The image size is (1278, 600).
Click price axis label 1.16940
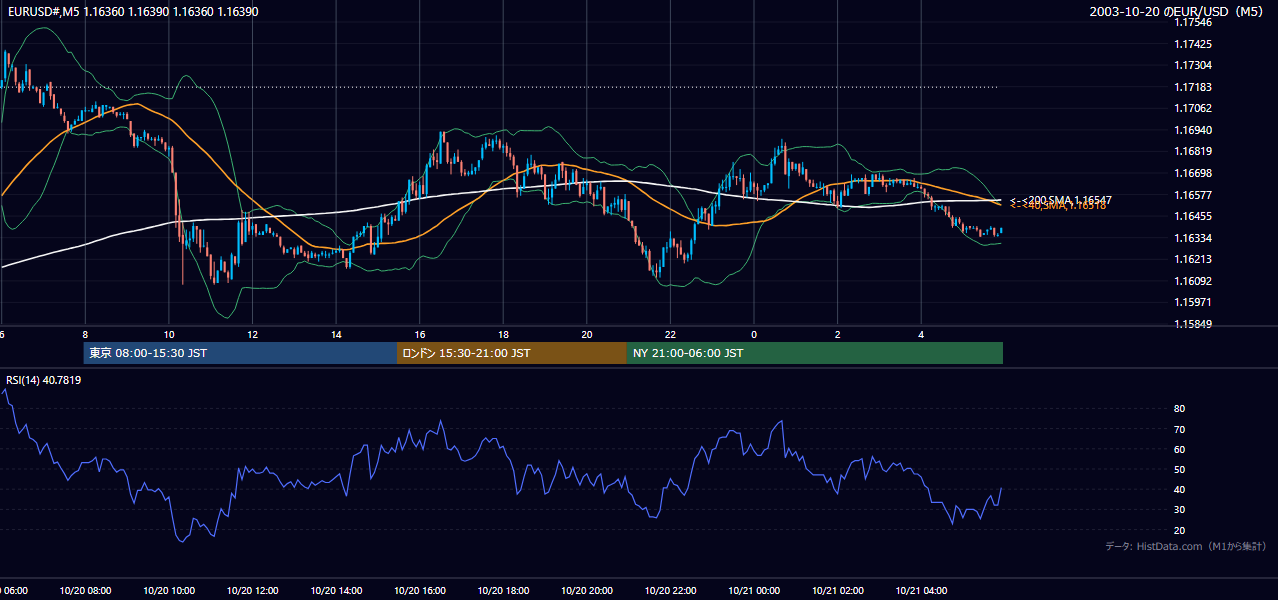(x=1192, y=130)
